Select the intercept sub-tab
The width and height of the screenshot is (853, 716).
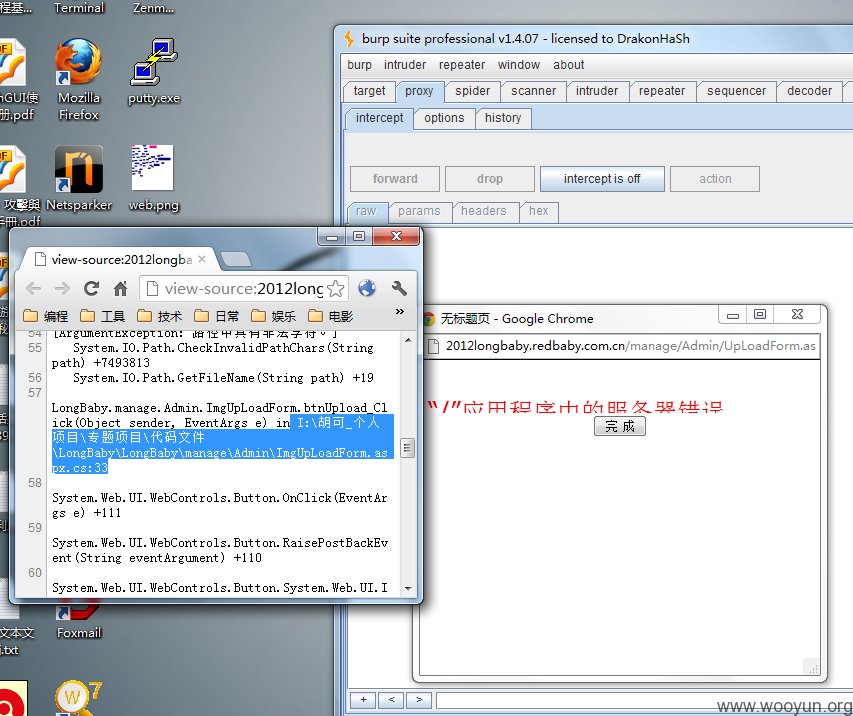(x=379, y=118)
